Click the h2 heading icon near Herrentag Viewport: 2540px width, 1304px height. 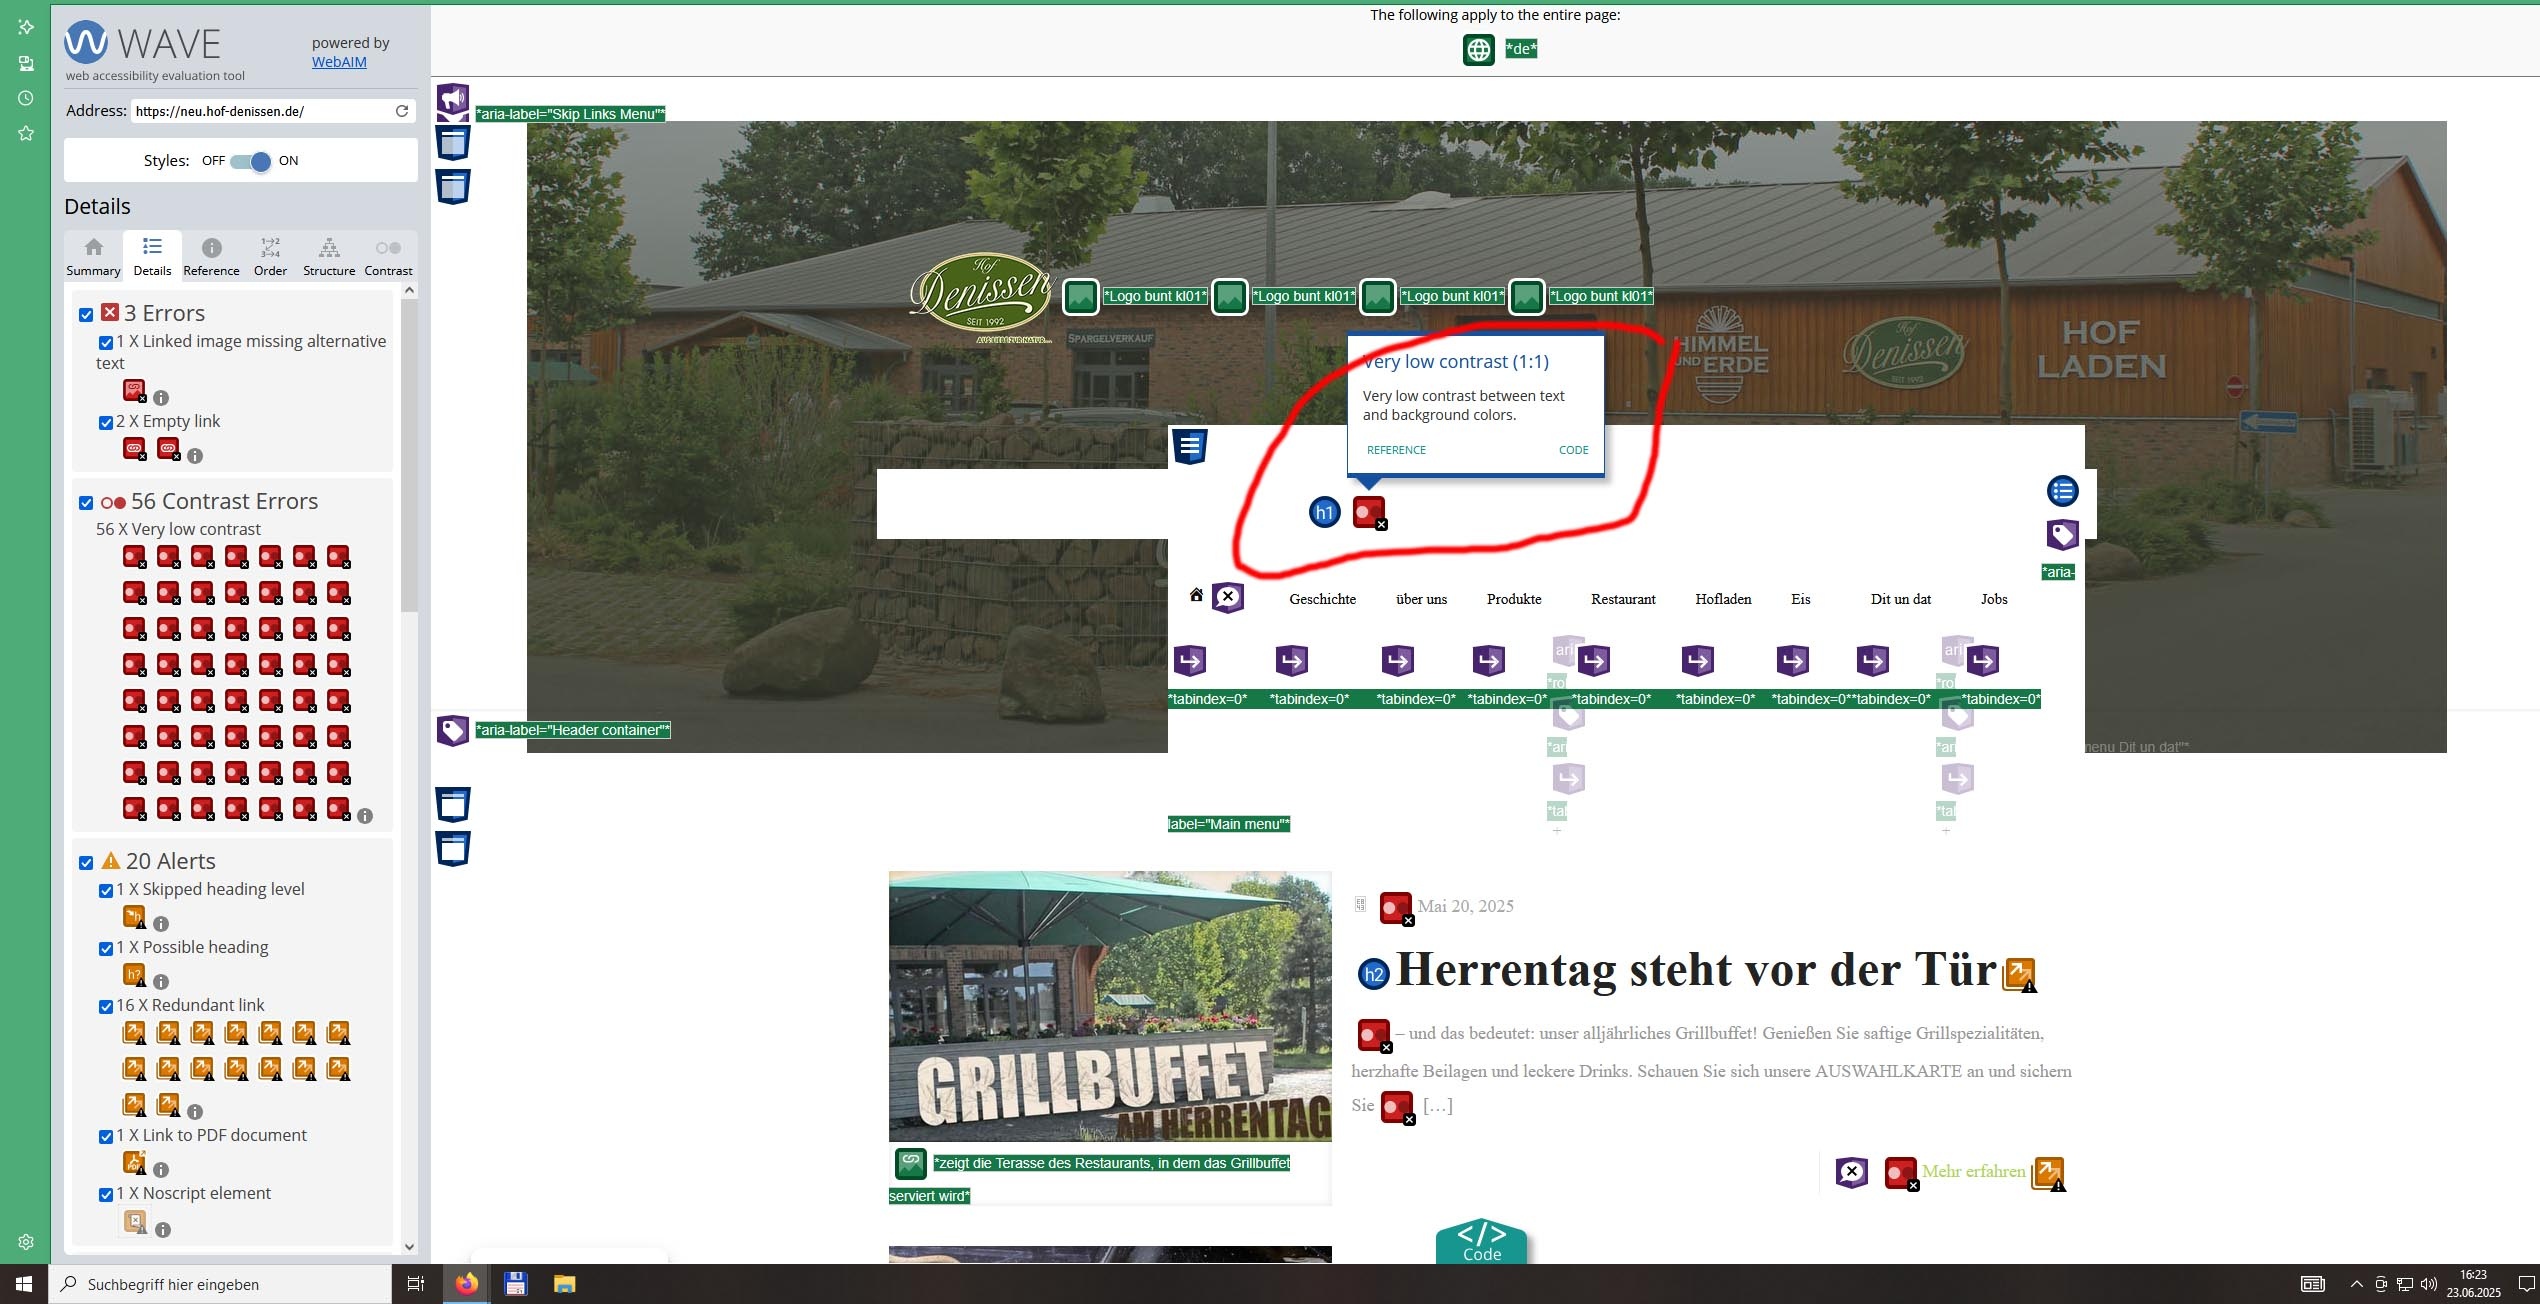[x=1374, y=974]
